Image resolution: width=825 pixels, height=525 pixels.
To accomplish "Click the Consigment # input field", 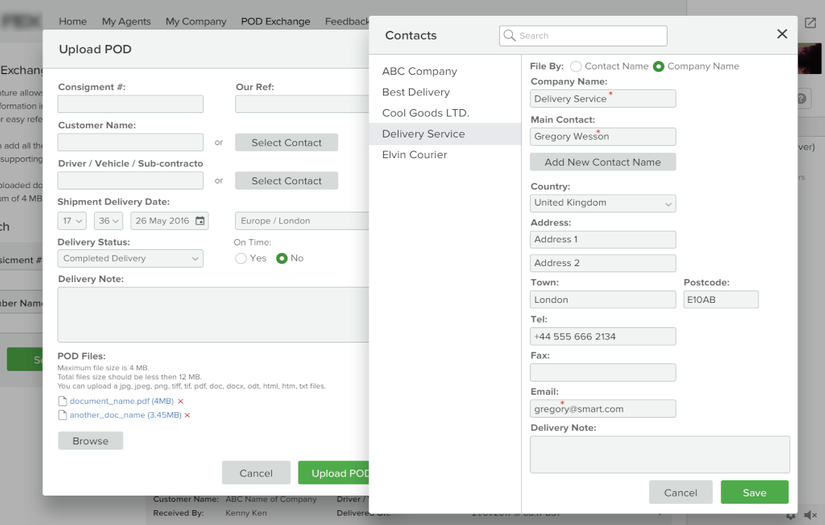I will (130, 104).
